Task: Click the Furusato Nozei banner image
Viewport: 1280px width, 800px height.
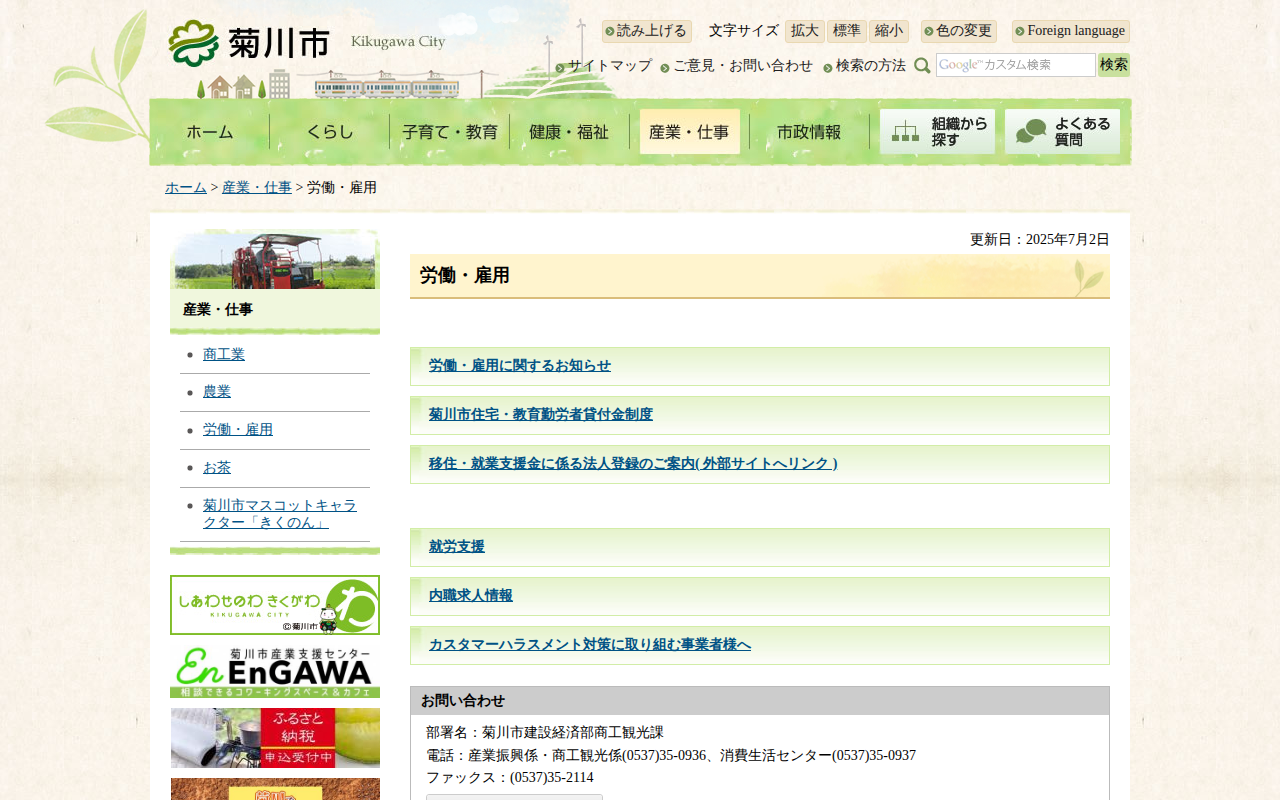Action: coord(275,738)
